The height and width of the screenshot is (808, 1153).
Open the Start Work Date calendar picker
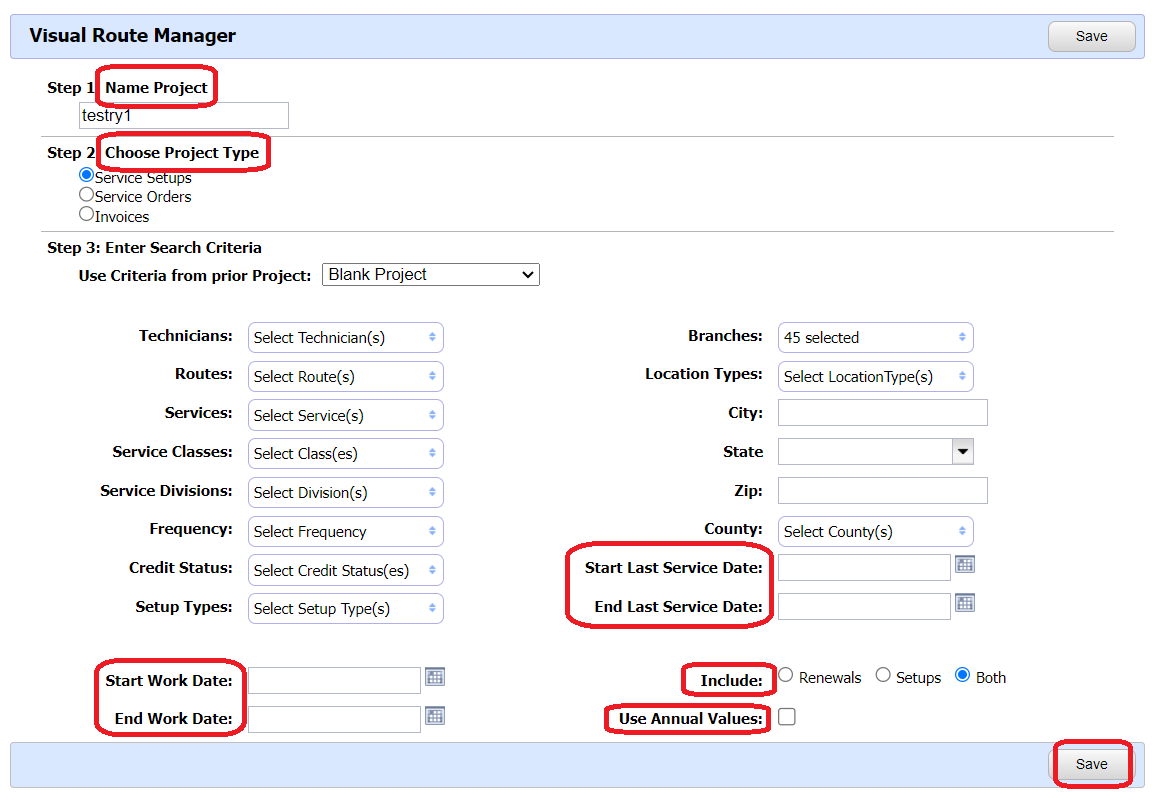pos(434,677)
